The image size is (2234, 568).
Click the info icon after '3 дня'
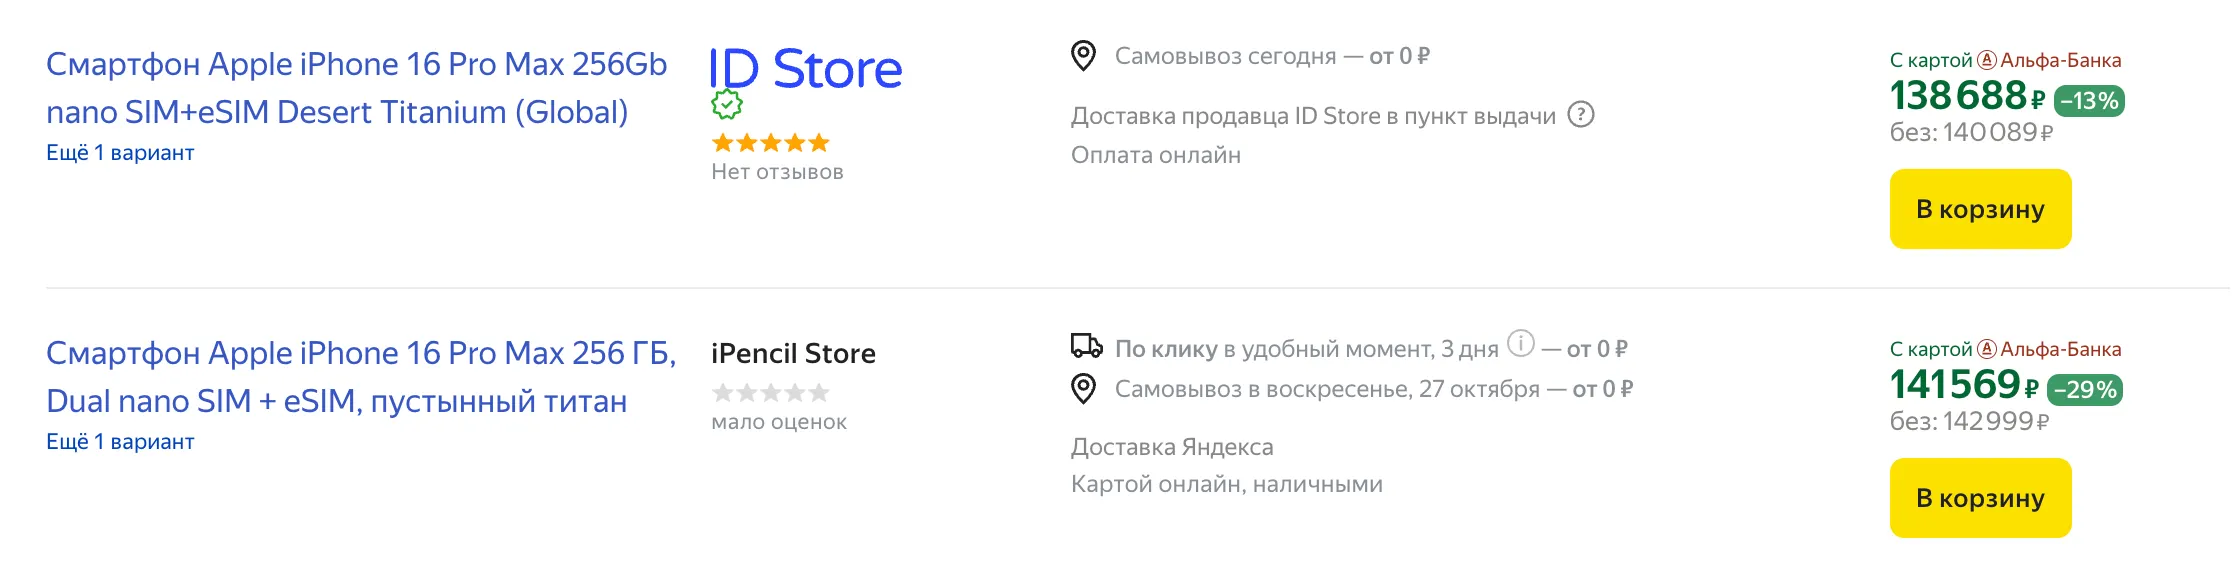click(1520, 344)
